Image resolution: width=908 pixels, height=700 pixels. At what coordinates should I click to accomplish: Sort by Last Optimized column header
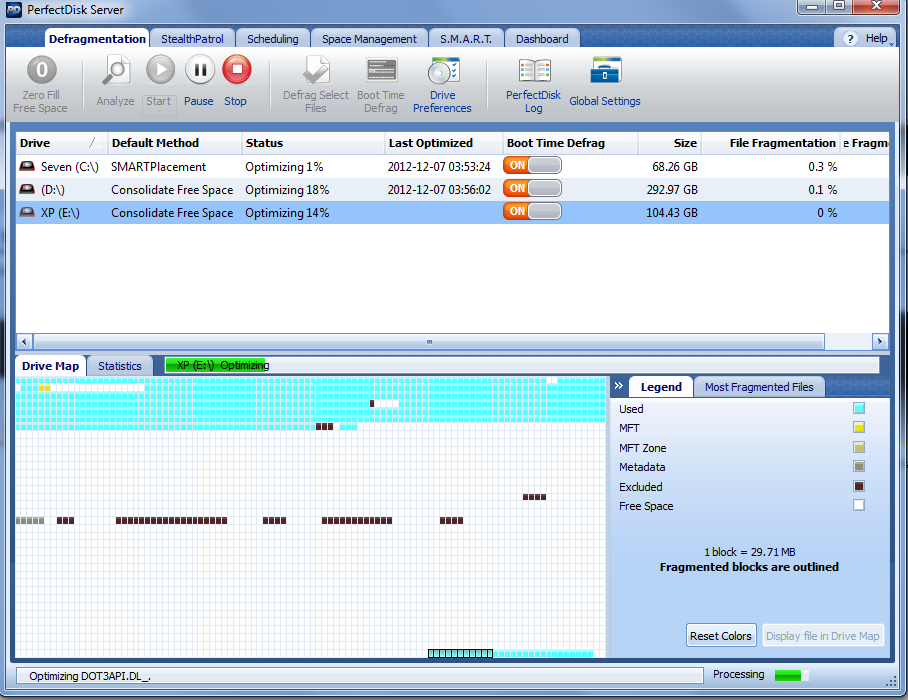pyautogui.click(x=444, y=143)
